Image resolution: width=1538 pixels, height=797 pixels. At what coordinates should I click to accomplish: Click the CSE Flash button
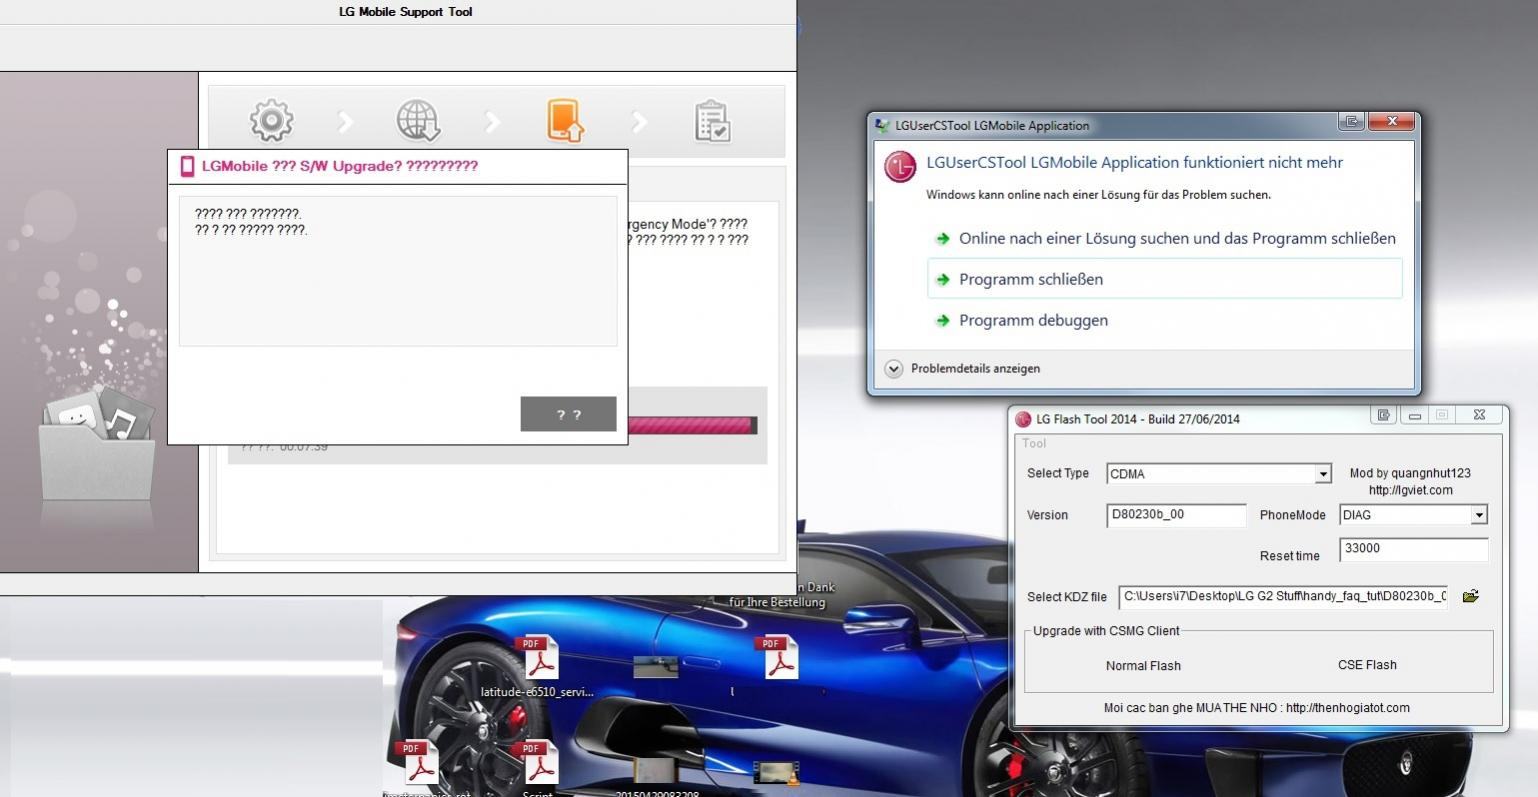pyautogui.click(x=1367, y=665)
